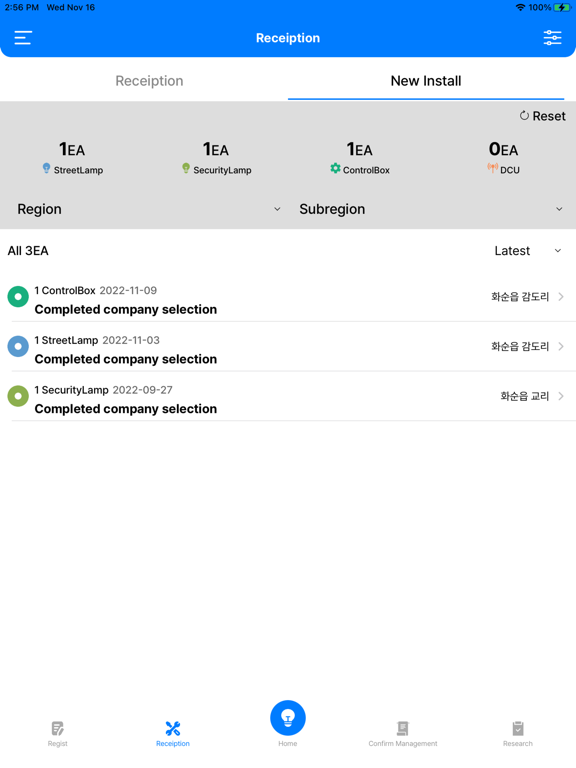This screenshot has width=576, height=768.
Task: Filter by SecurityLamp count
Action: pos(216,158)
